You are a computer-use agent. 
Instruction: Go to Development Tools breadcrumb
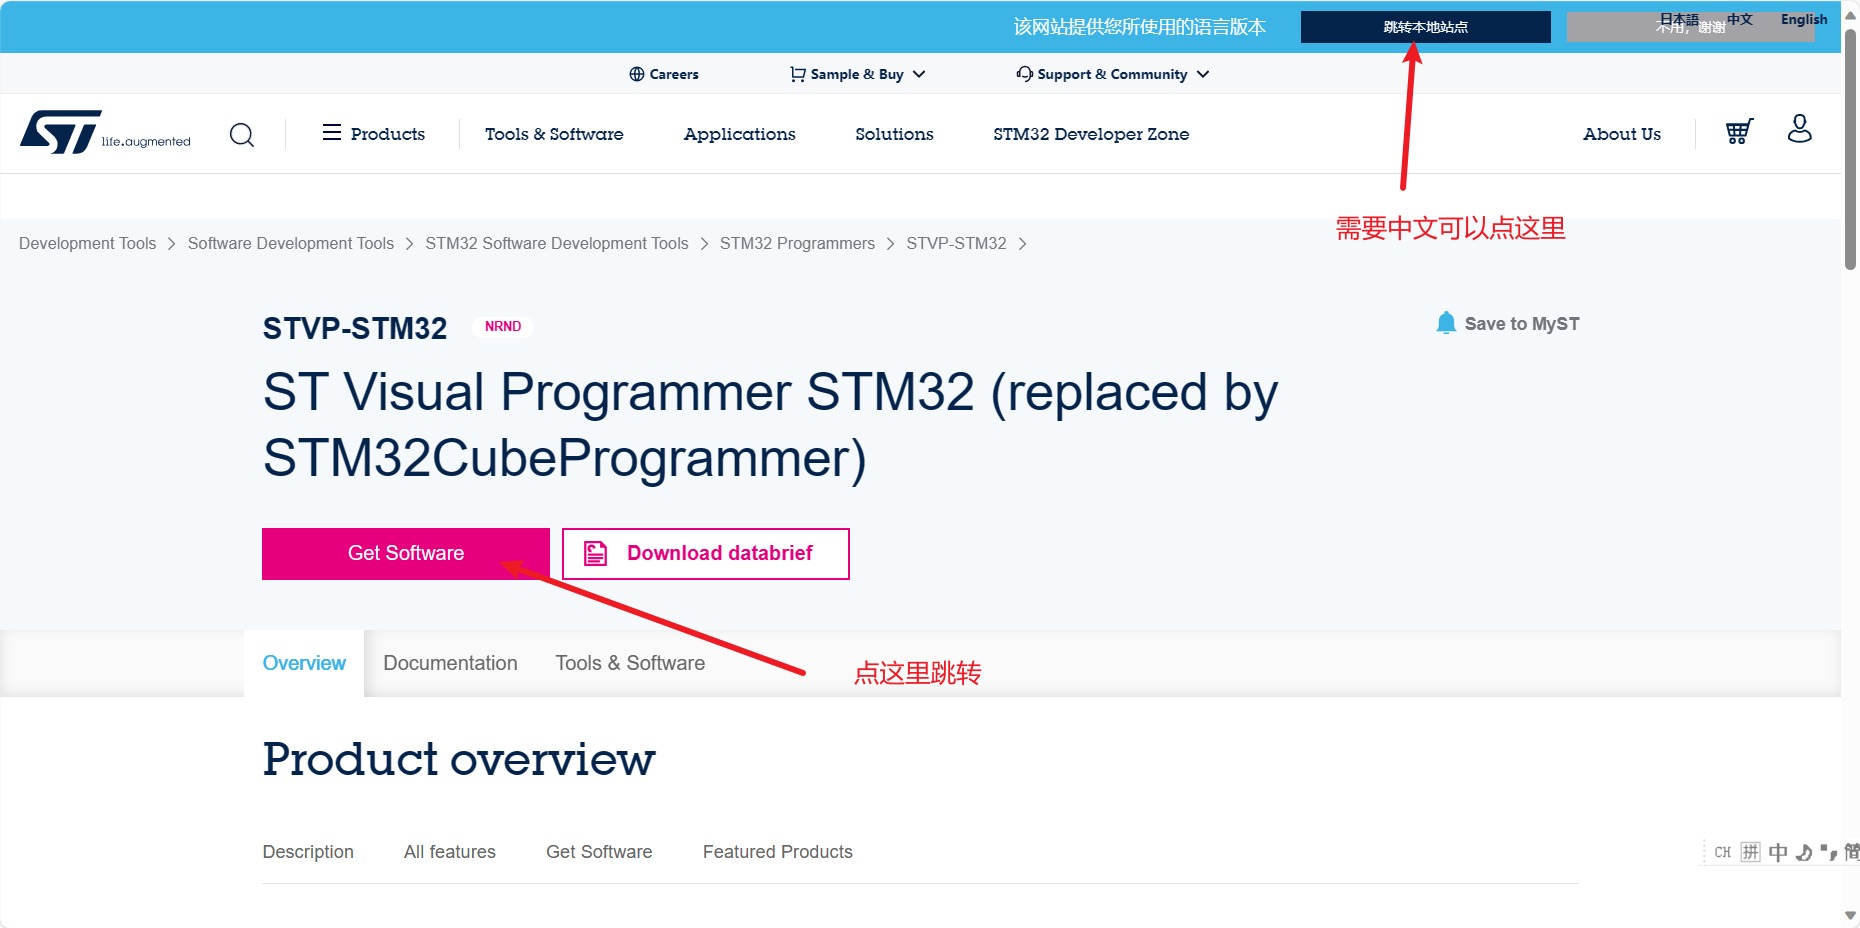pyautogui.click(x=88, y=244)
